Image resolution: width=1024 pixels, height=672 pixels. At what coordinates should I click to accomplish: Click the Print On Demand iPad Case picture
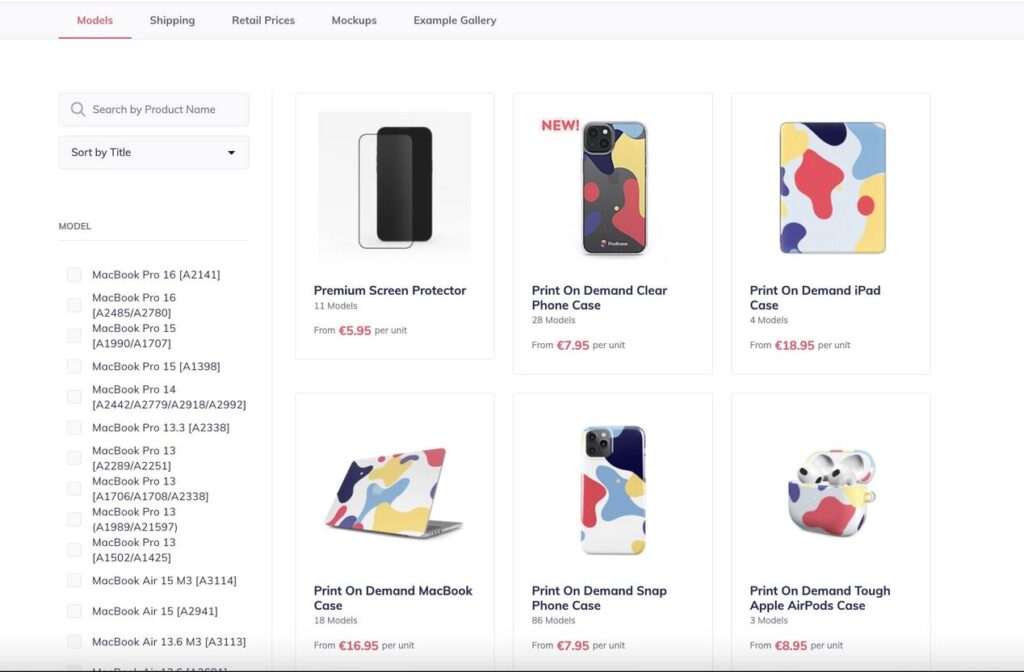coord(830,185)
